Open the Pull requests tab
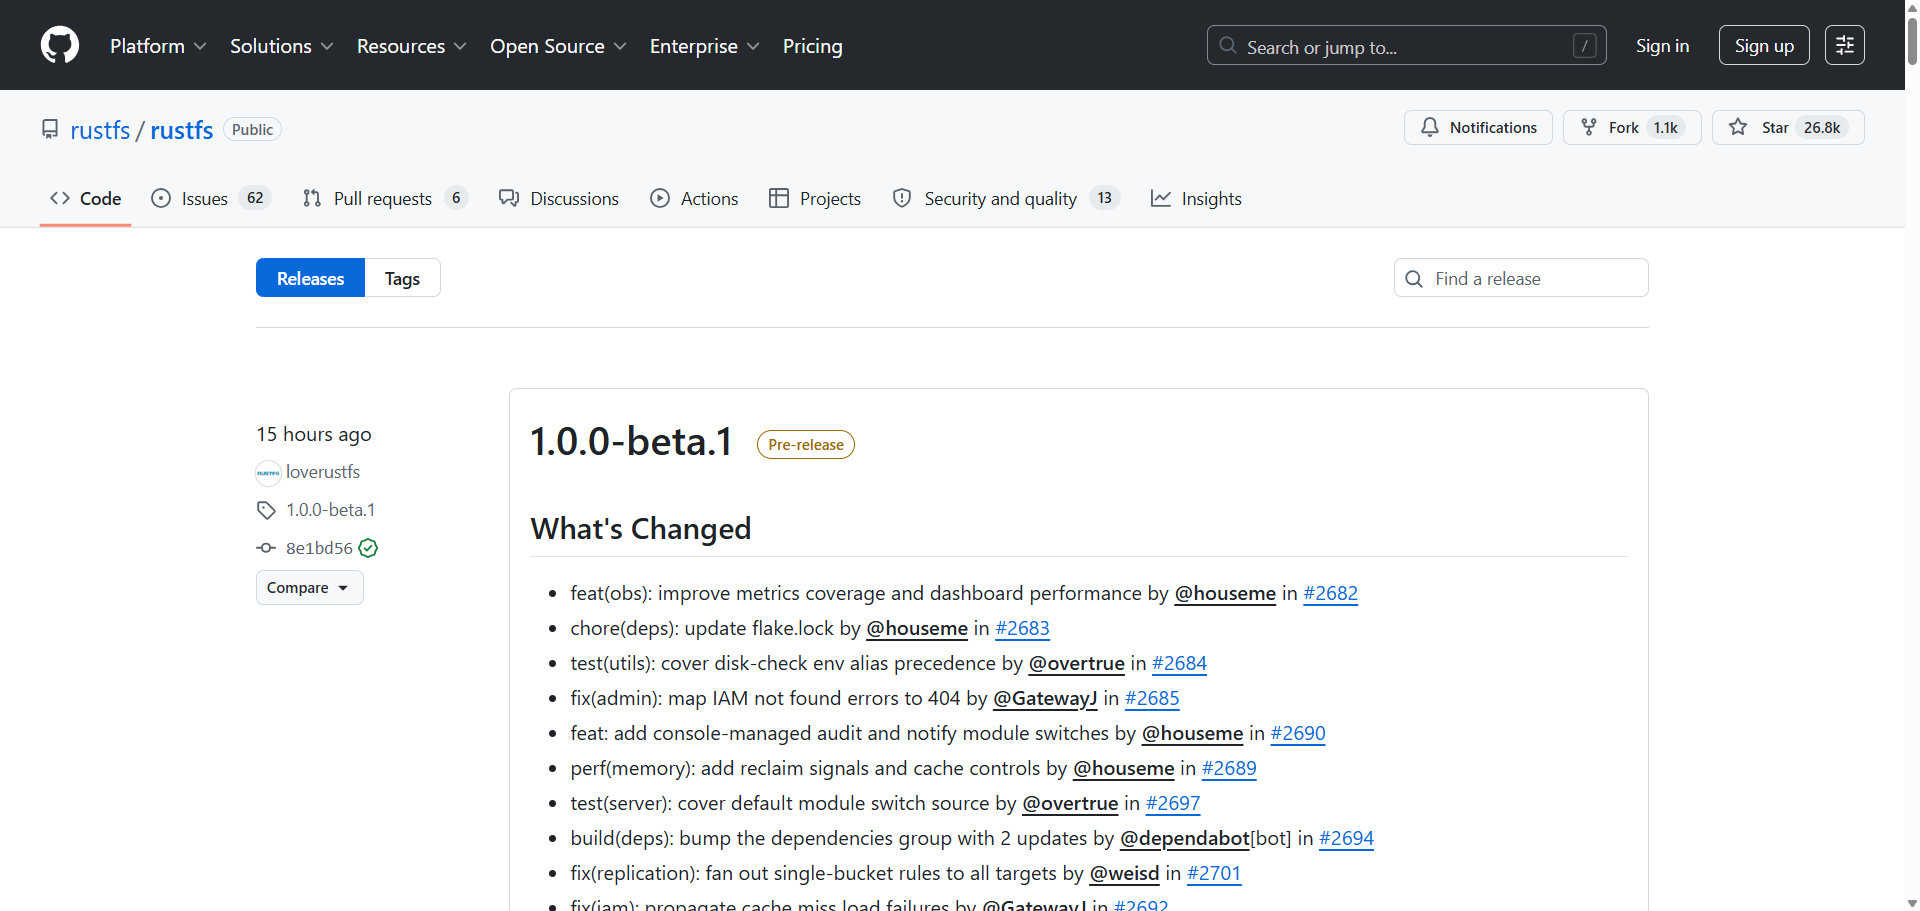1920x911 pixels. (385, 199)
